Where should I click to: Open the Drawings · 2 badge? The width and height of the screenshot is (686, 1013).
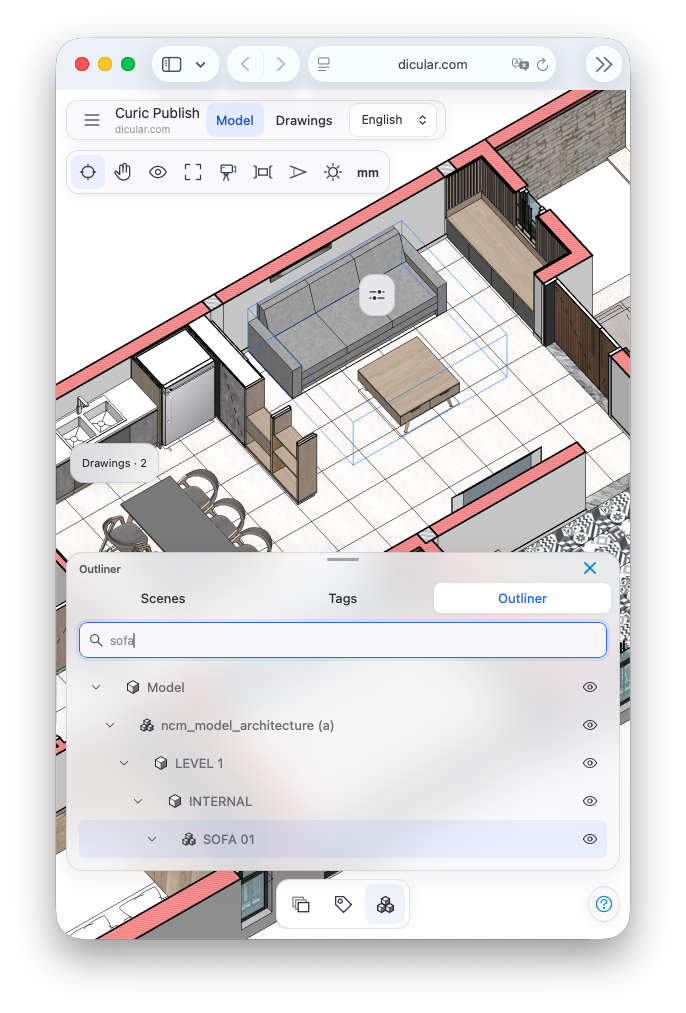(114, 463)
